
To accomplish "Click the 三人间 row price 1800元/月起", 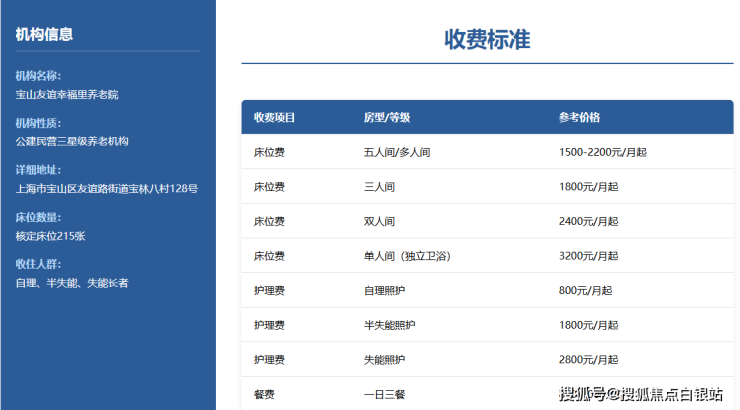I will tap(588, 187).
